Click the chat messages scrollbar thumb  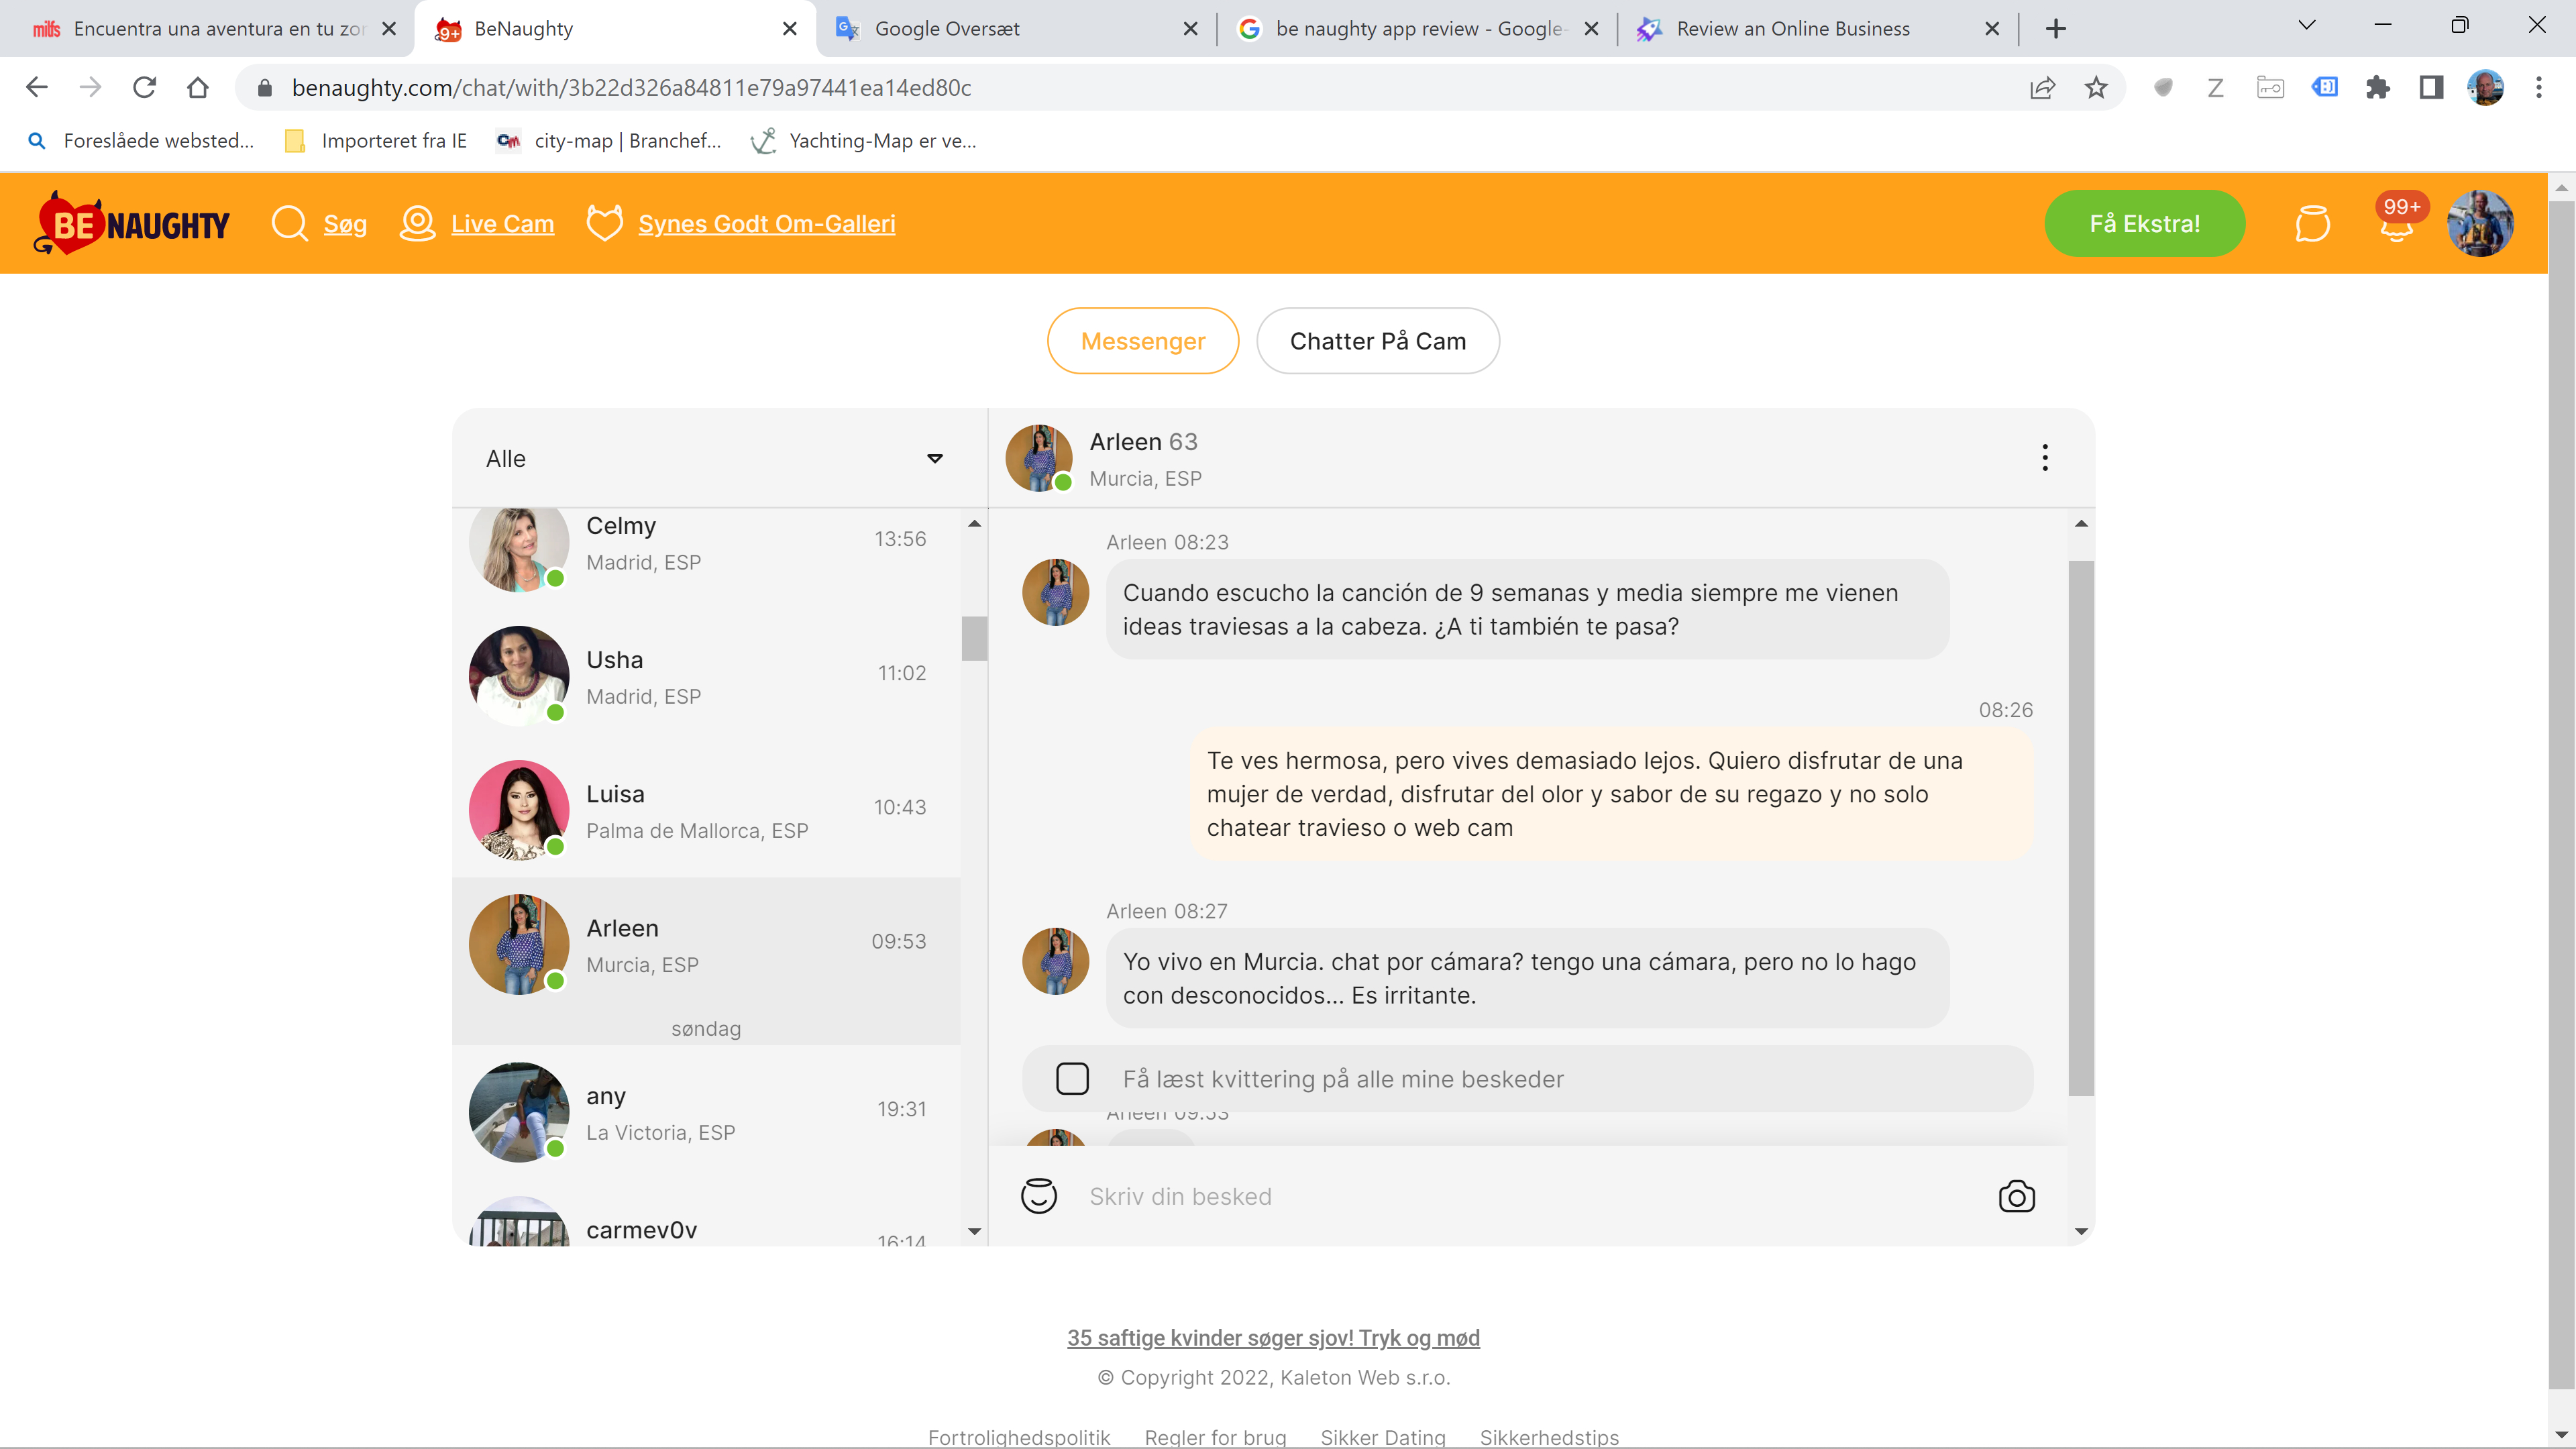point(2081,828)
